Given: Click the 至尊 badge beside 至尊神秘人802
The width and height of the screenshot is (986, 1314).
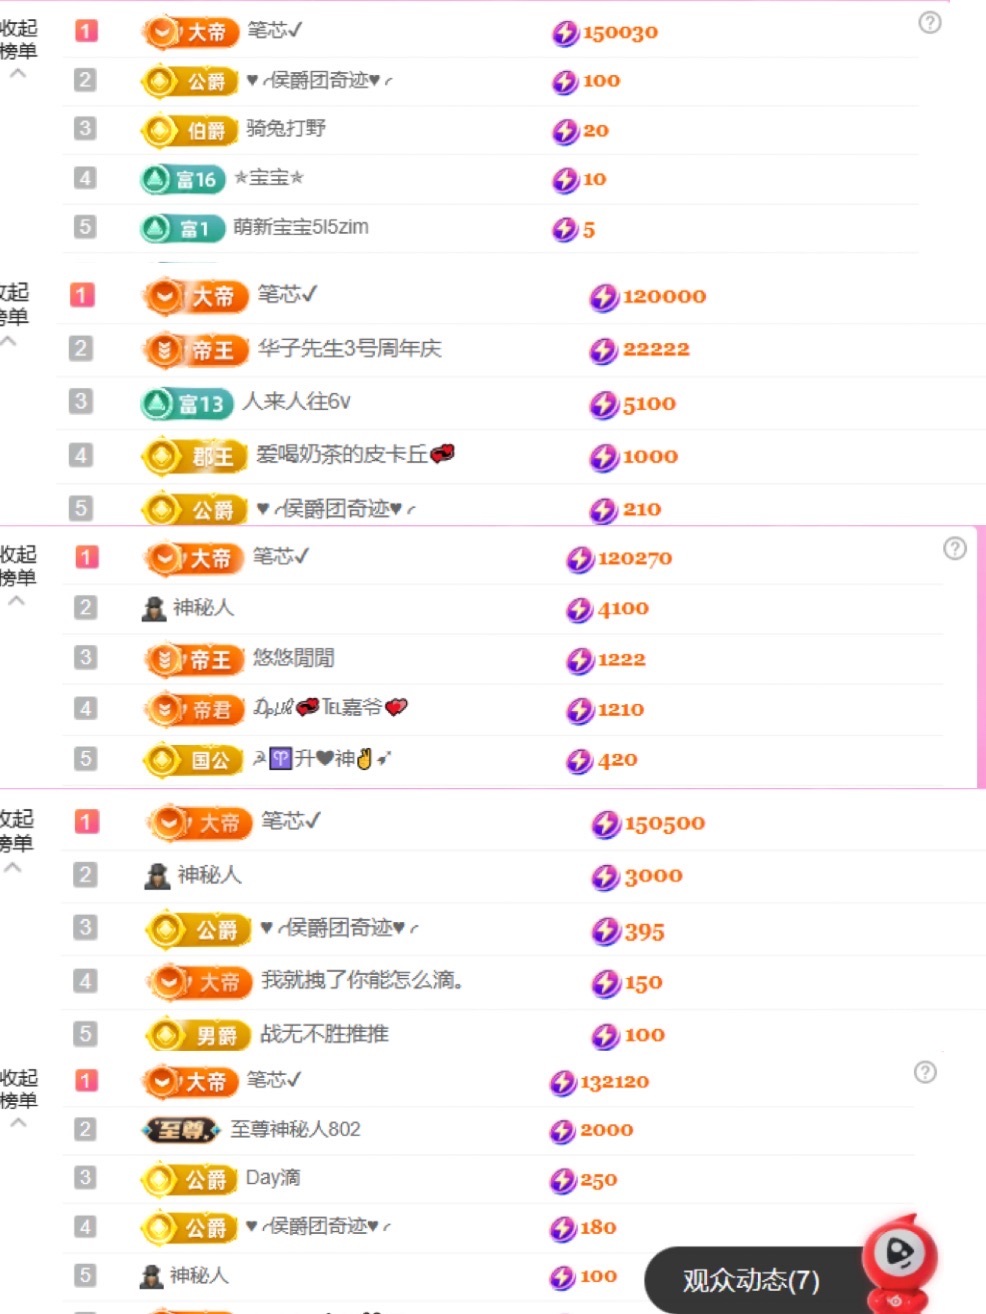Looking at the screenshot, I should point(181,1130).
